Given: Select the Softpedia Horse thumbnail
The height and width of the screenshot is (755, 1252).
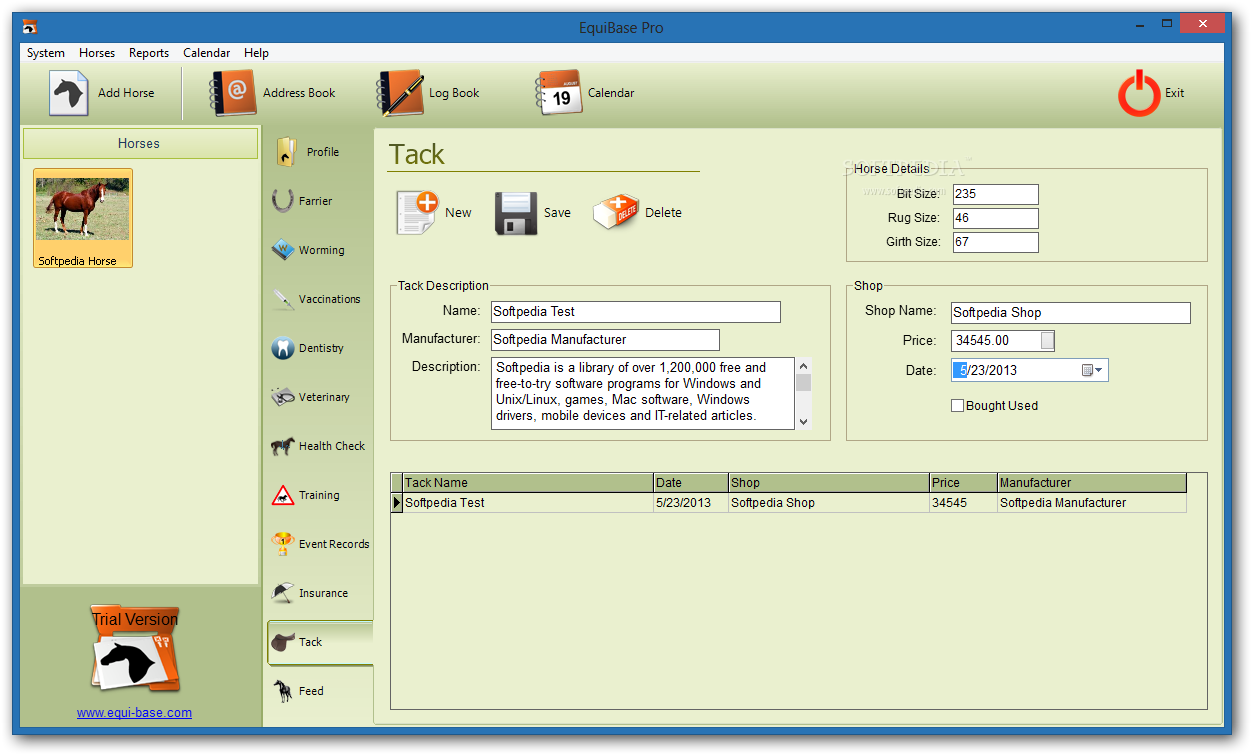Looking at the screenshot, I should pyautogui.click(x=83, y=218).
